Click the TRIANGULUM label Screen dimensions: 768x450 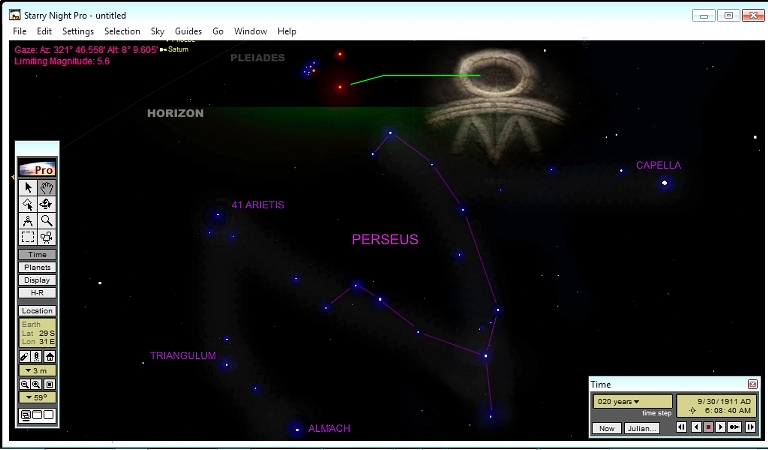pos(183,355)
